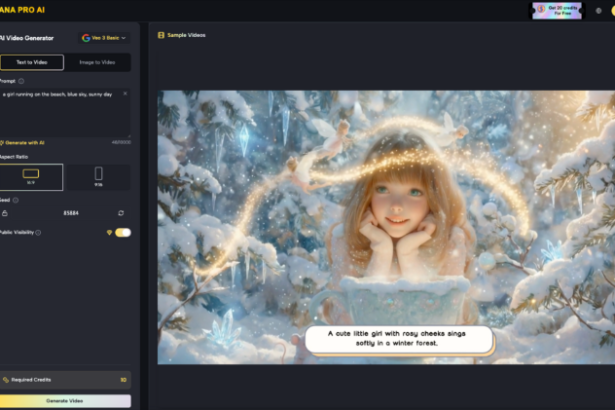Click the Public Visibility info icon
Image resolution: width=615 pixels, height=410 pixels.
[x=40, y=232]
